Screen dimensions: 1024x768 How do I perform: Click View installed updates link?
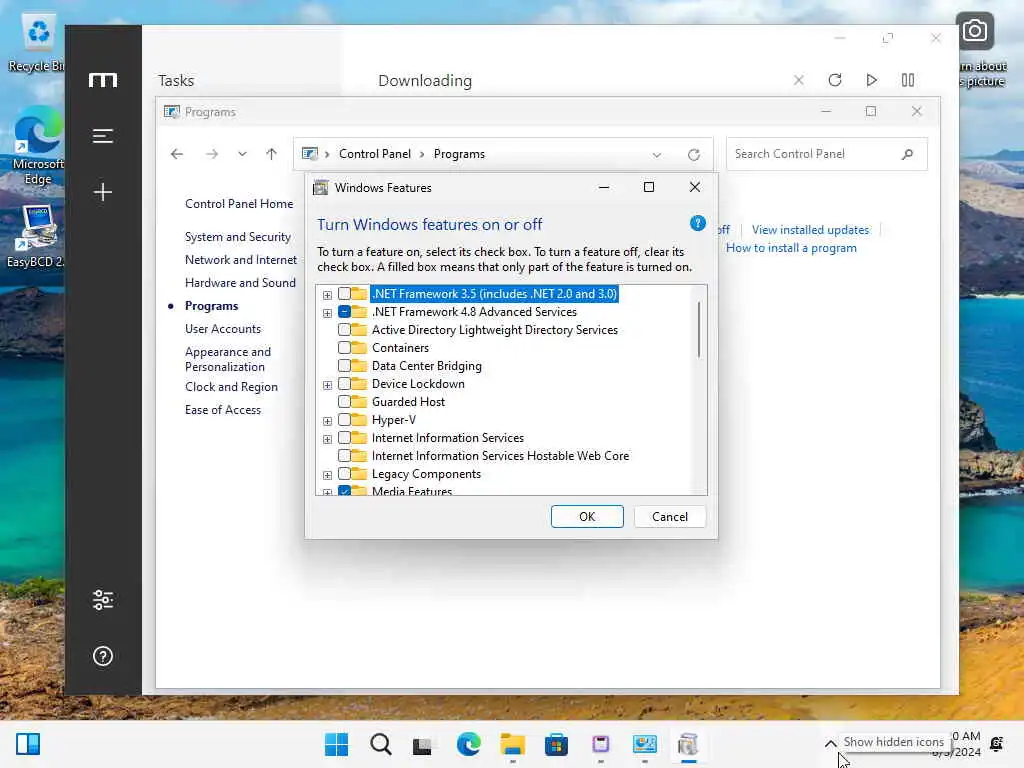[810, 230]
